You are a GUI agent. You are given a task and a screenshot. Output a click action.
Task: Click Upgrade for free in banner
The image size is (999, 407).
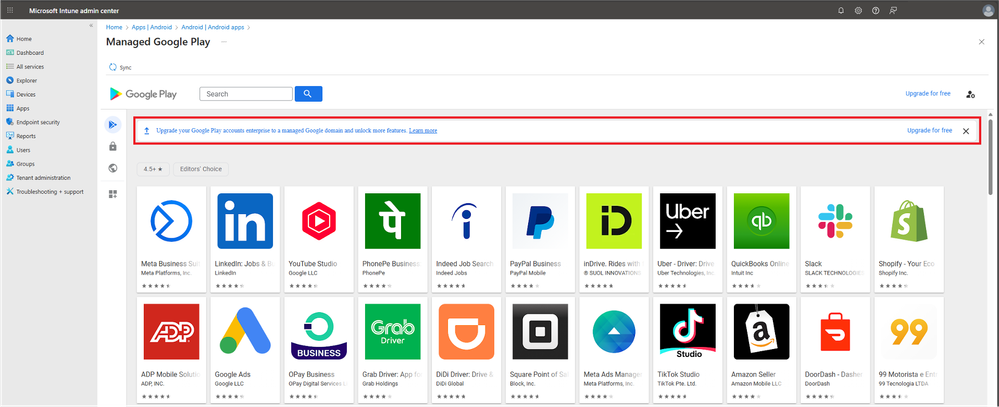pyautogui.click(x=930, y=131)
